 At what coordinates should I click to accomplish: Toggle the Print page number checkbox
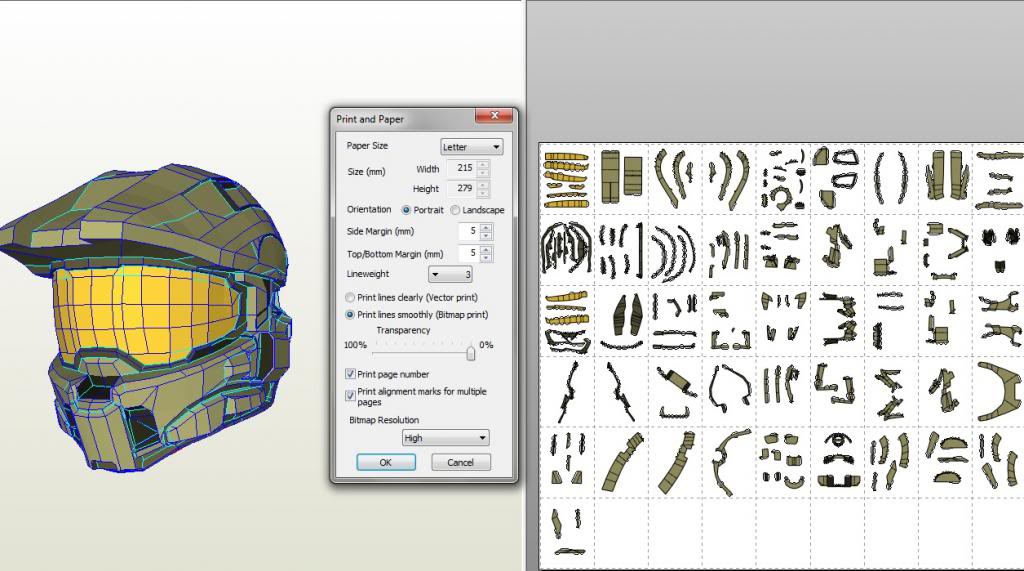(x=350, y=374)
